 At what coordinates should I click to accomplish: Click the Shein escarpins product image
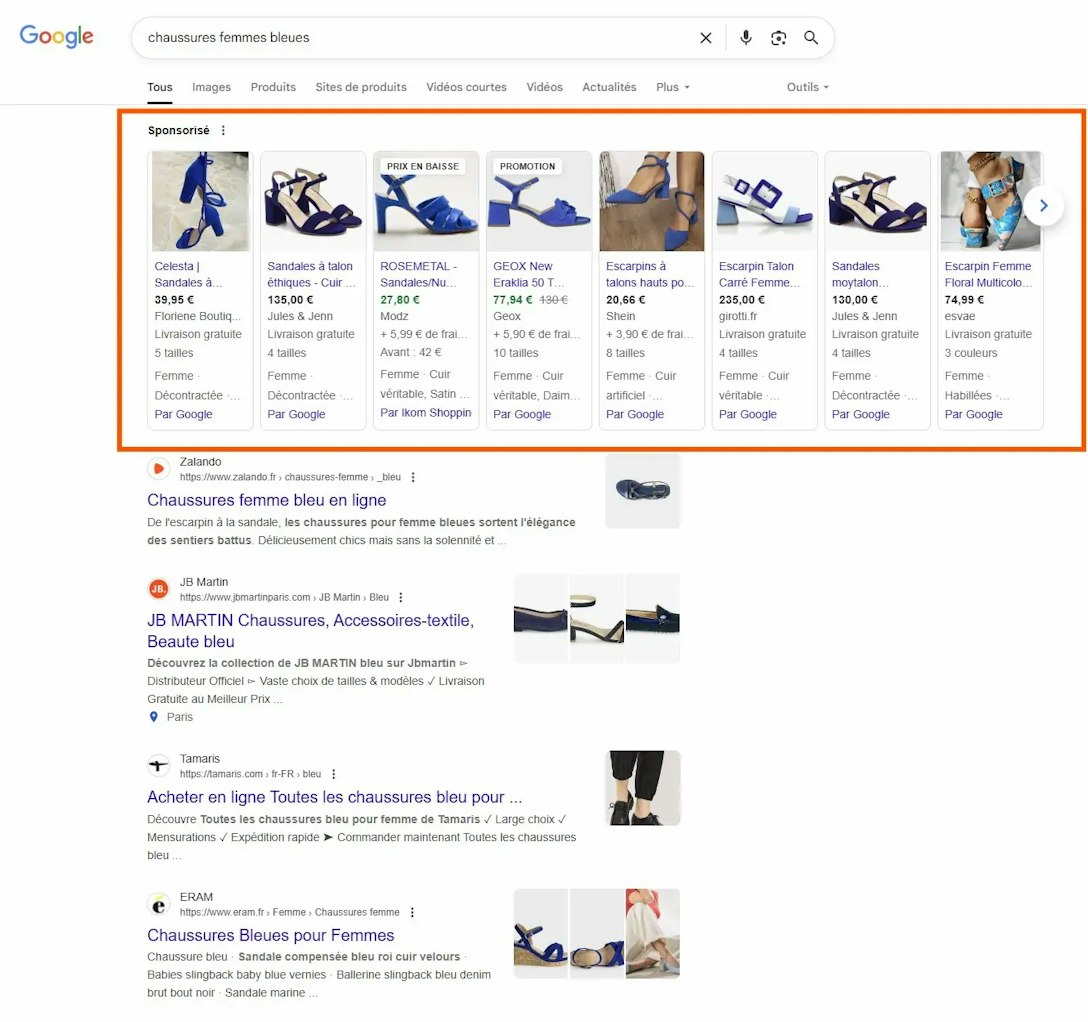[652, 201]
